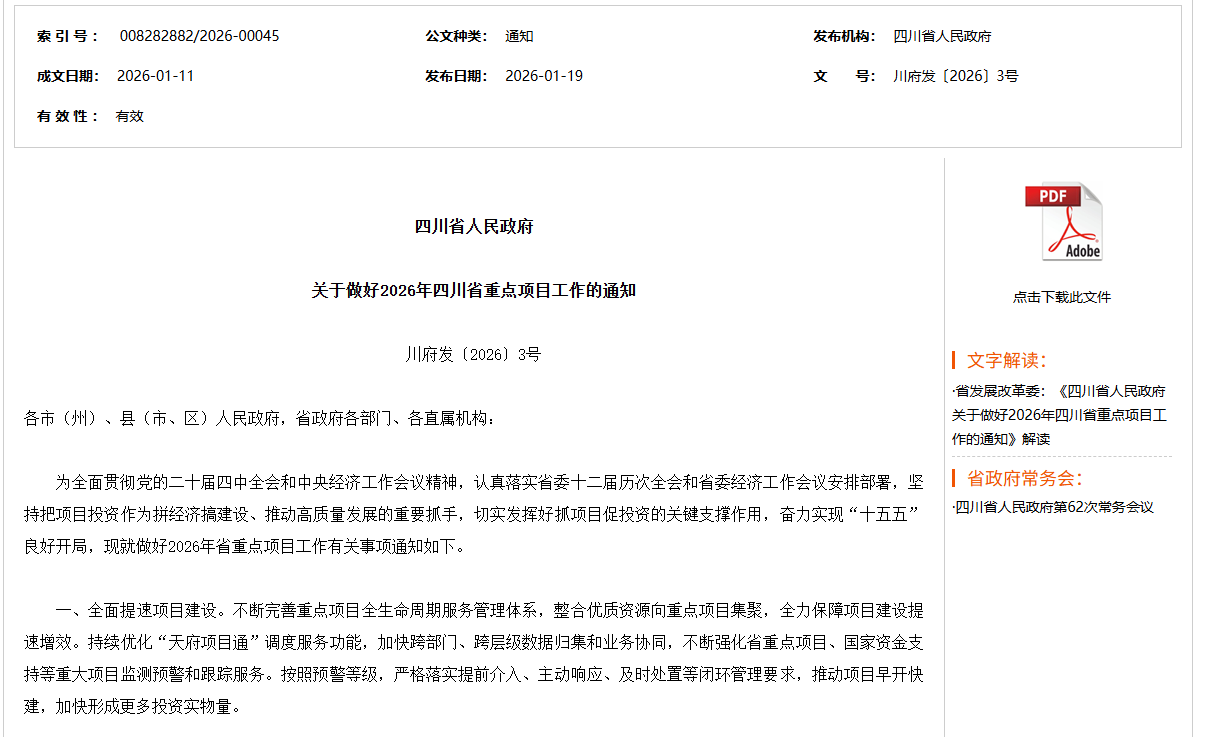Click the 成文日期 value 2026-01-11
This screenshot has width=1207, height=737.
(x=155, y=76)
